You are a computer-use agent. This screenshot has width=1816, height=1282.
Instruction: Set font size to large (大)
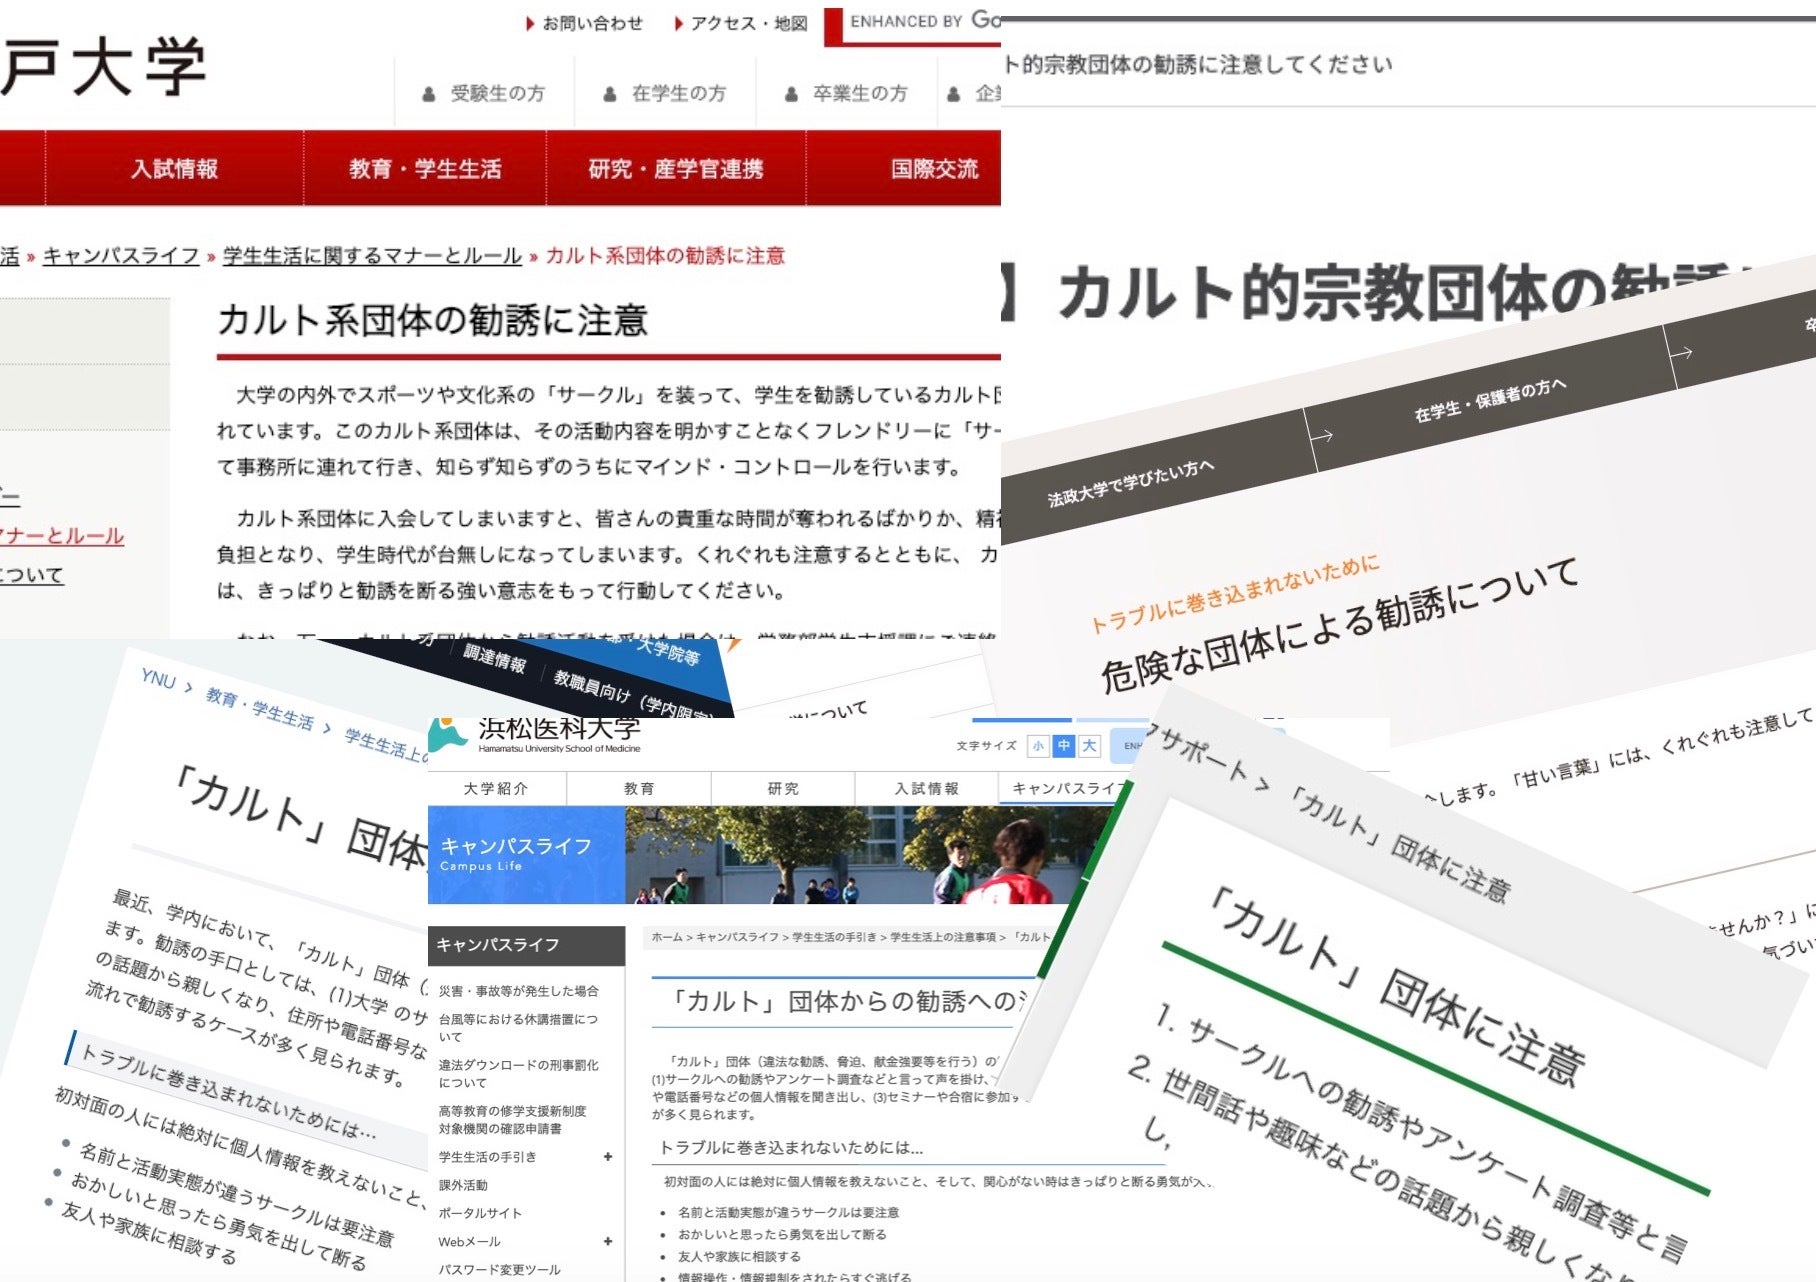point(1089,746)
